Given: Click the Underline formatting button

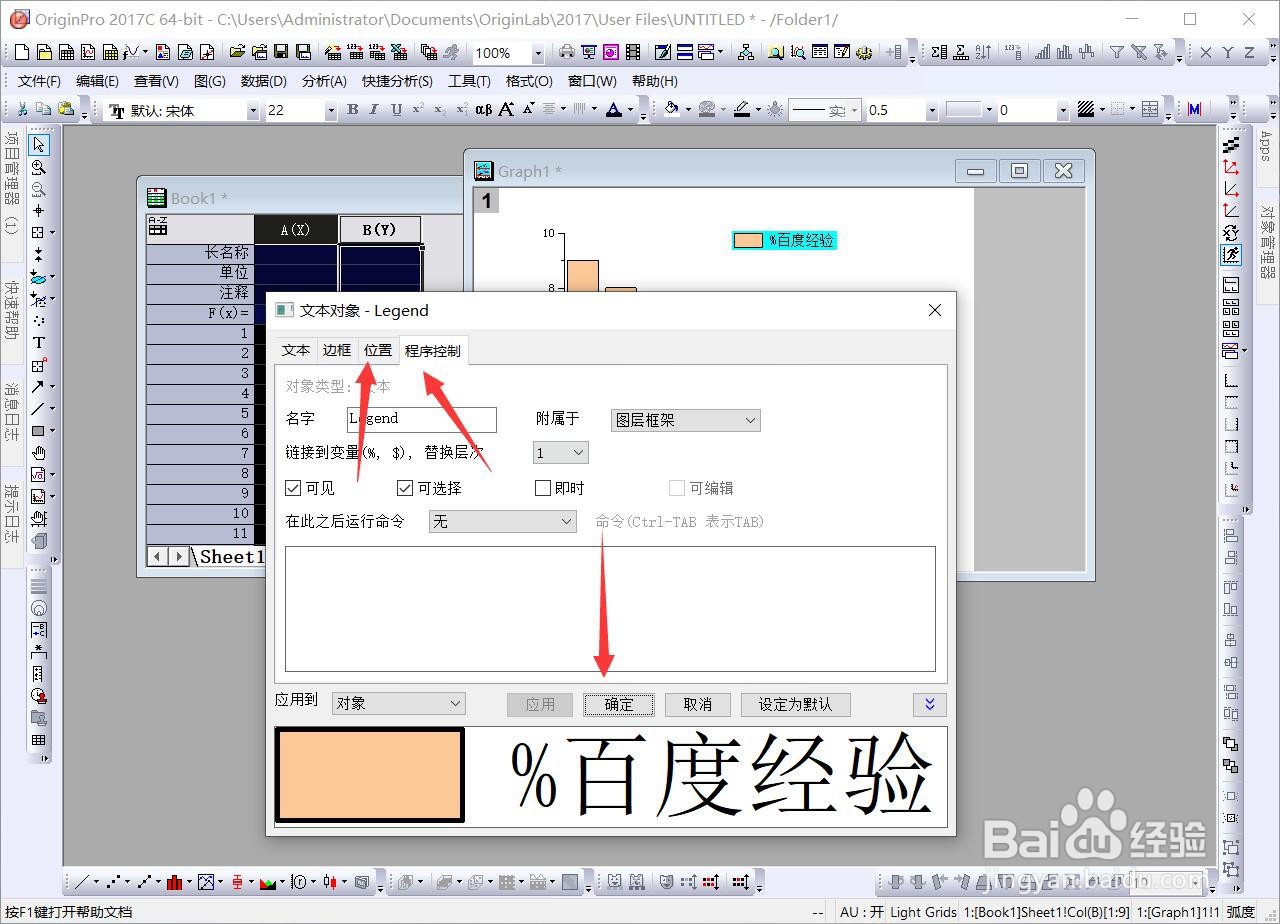Looking at the screenshot, I should (396, 110).
